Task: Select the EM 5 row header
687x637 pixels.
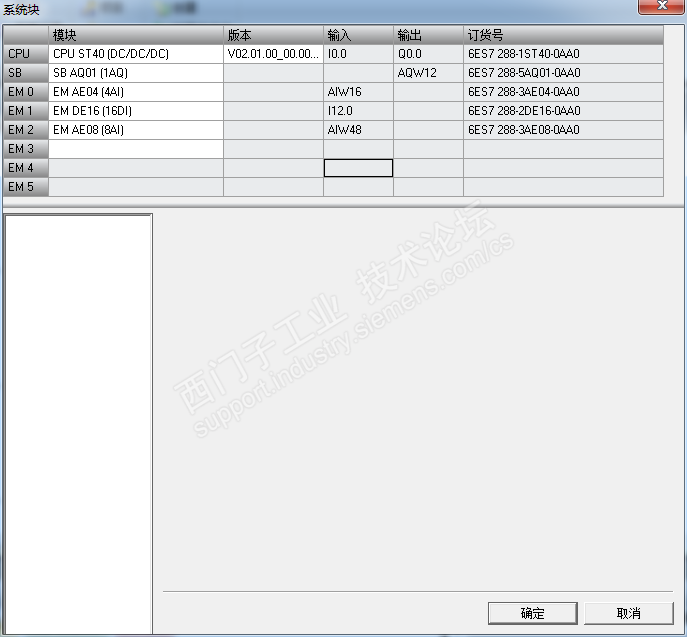Action: click(26, 187)
